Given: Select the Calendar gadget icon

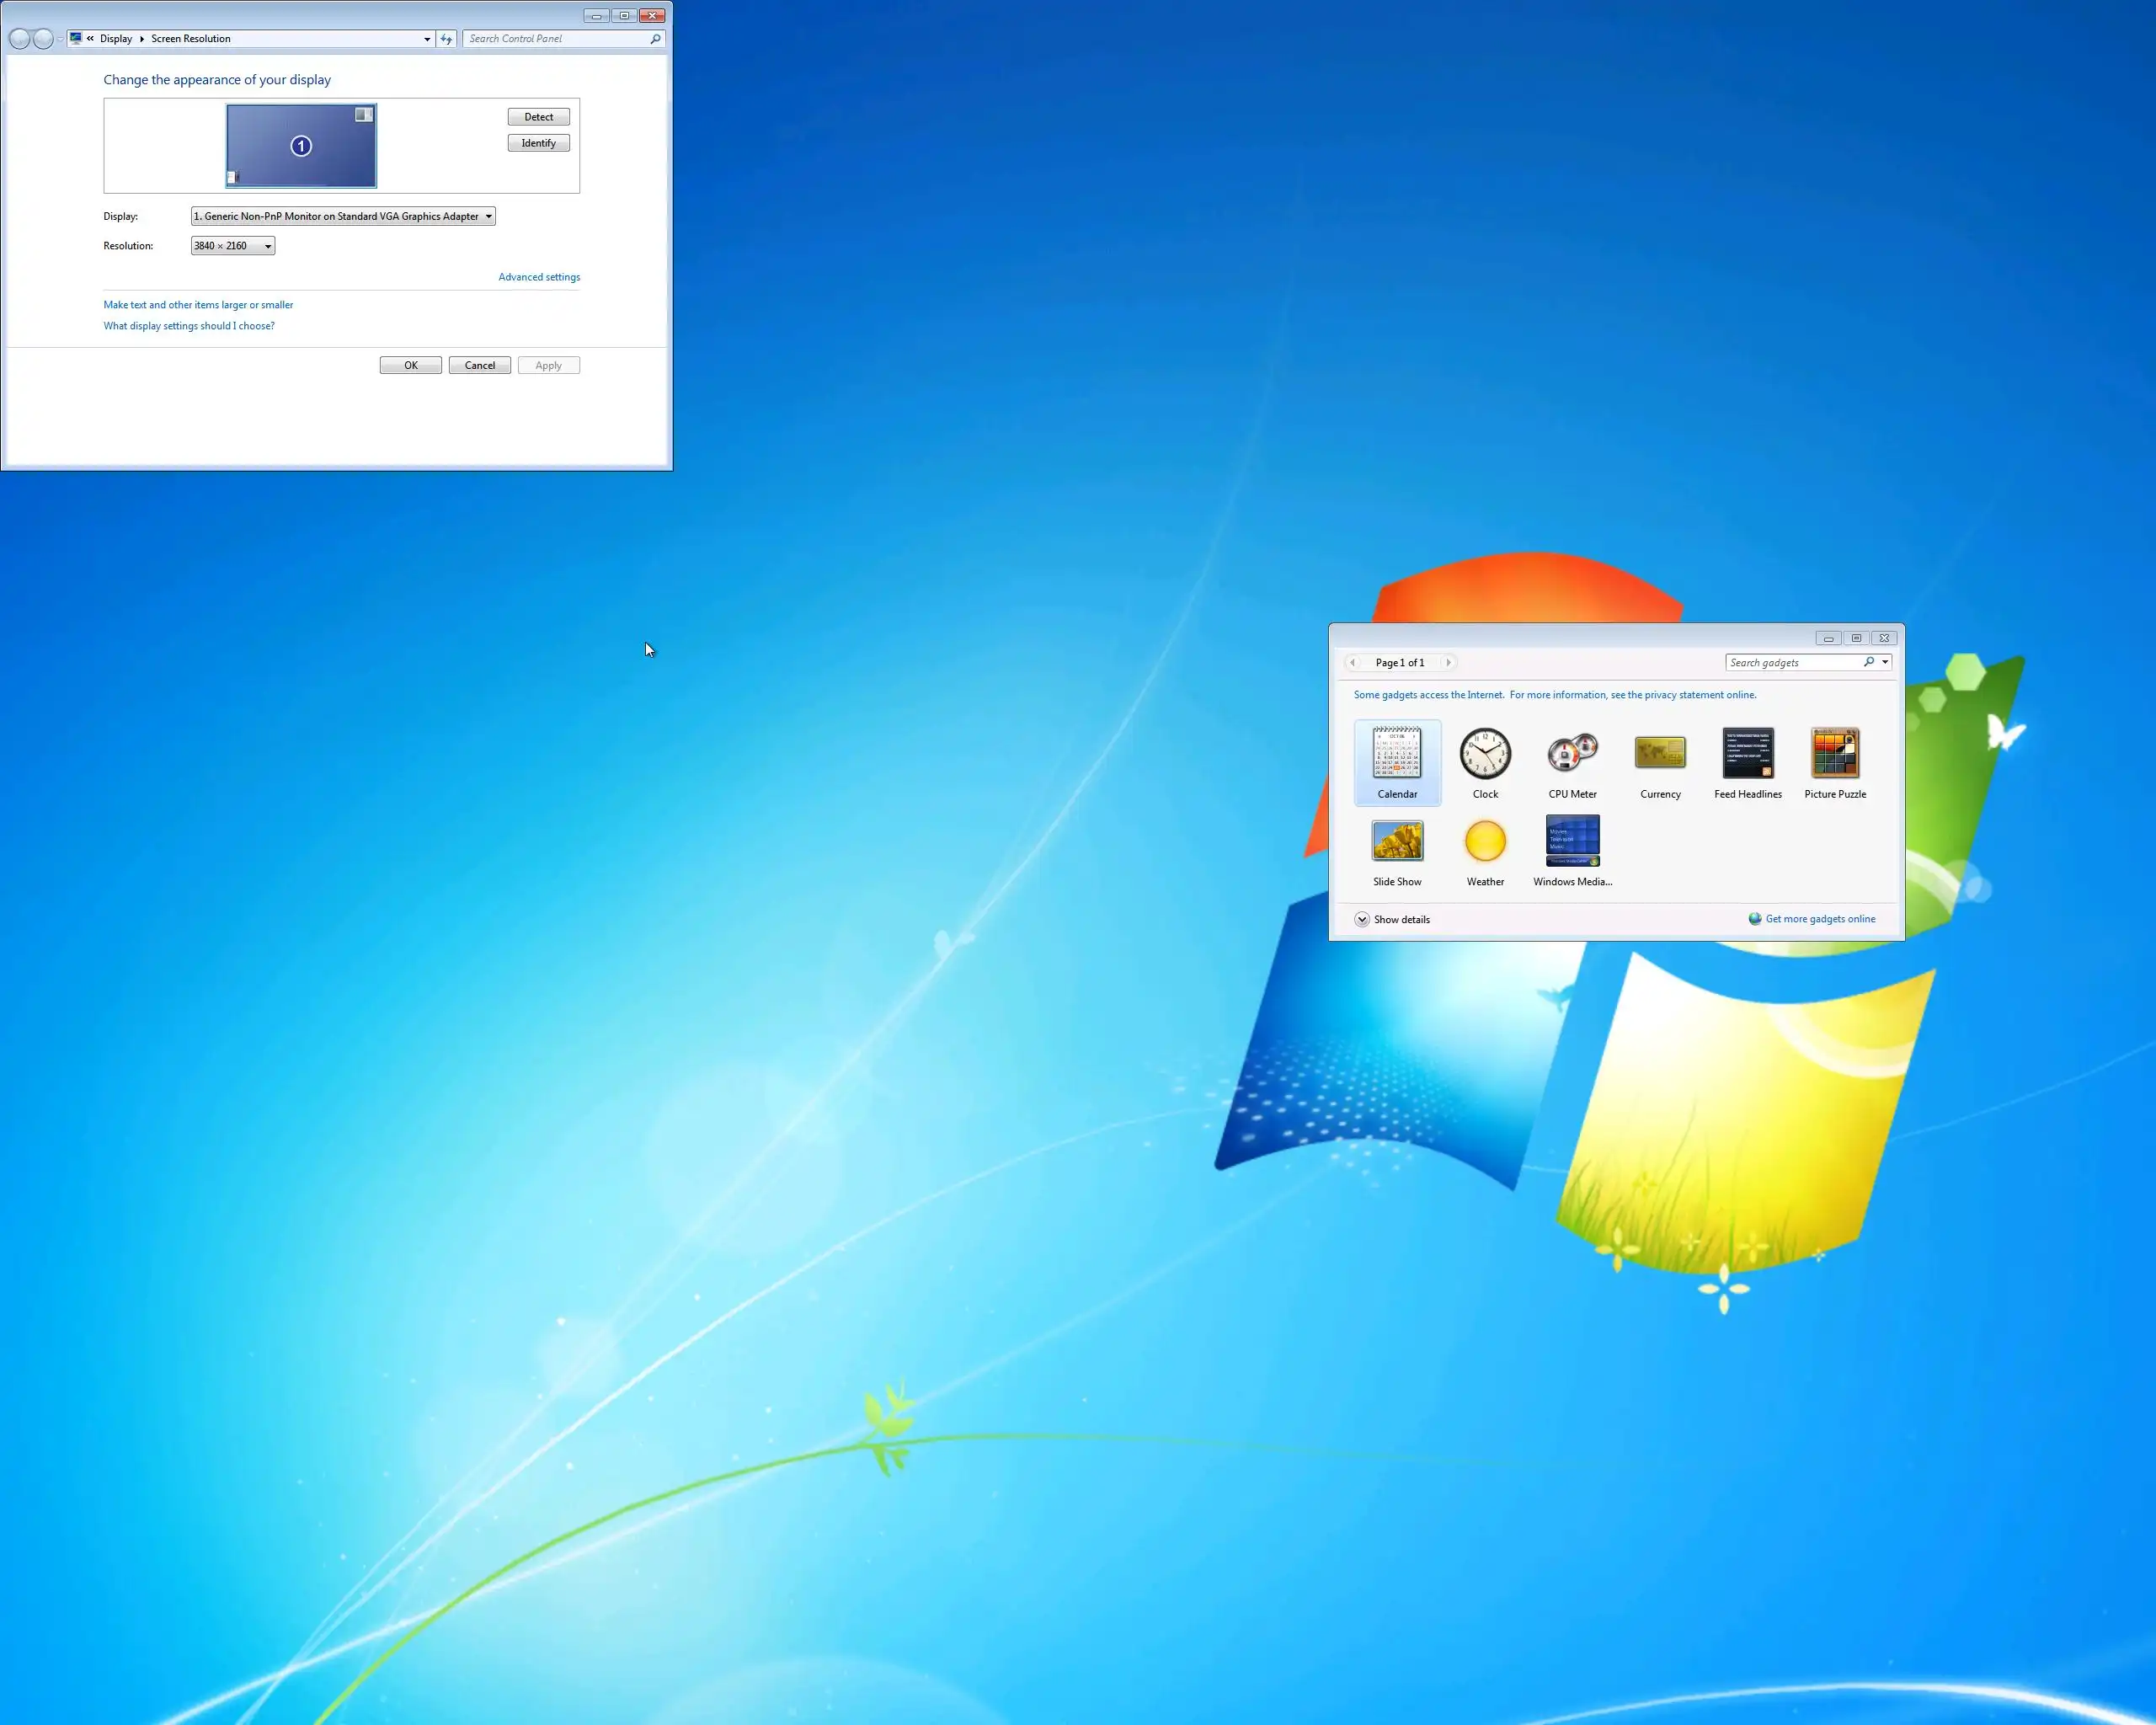Looking at the screenshot, I should pos(1397,753).
